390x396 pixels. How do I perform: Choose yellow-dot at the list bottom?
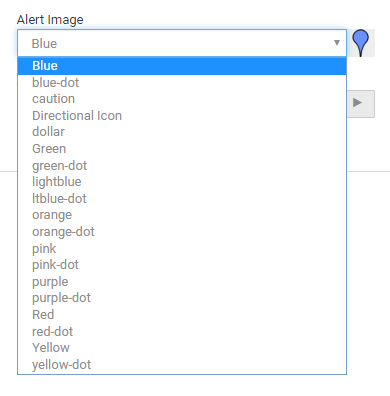click(x=182, y=365)
